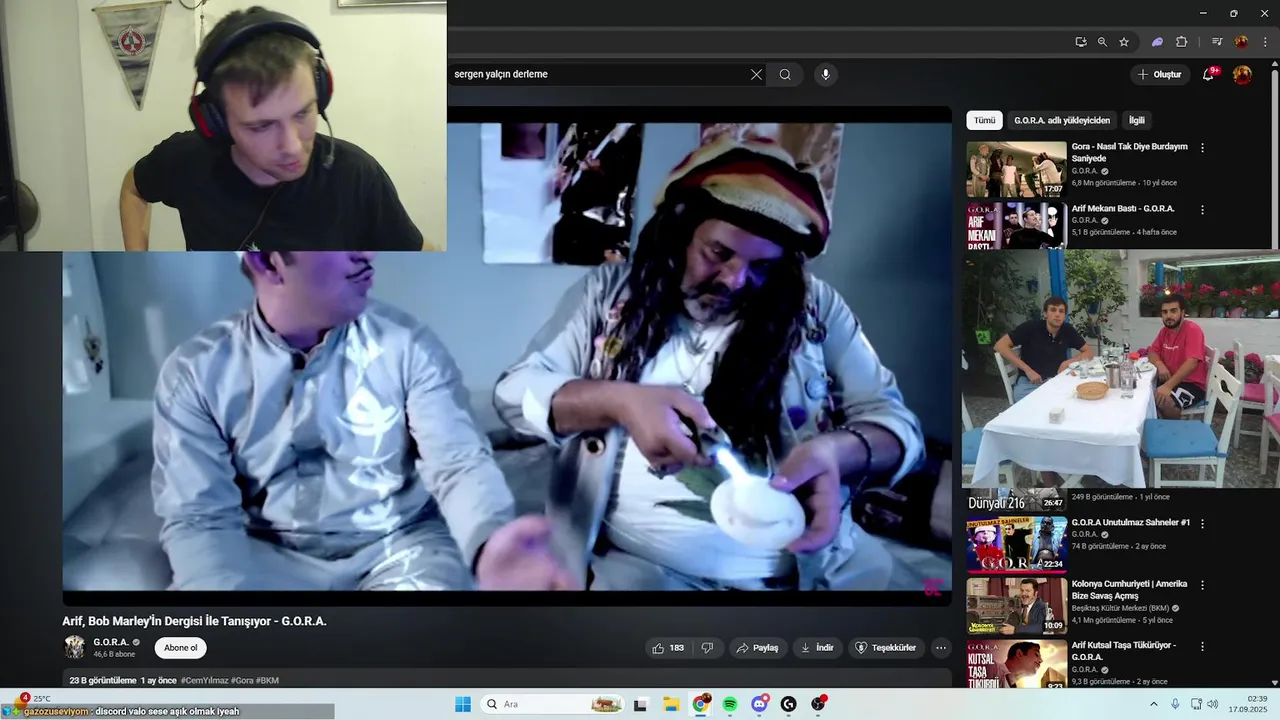Open the volume speaker tray icon
This screenshot has width=1280, height=720.
(1213, 704)
